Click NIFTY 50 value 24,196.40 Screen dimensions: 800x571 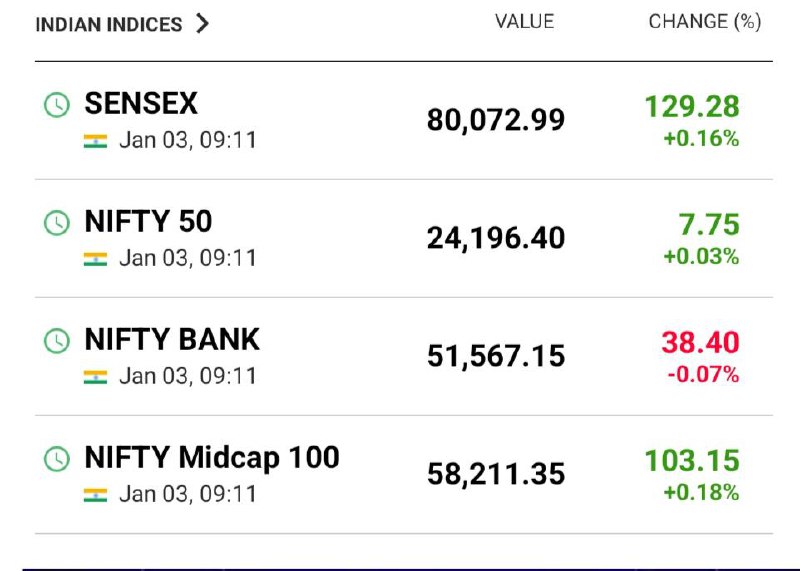click(x=496, y=238)
